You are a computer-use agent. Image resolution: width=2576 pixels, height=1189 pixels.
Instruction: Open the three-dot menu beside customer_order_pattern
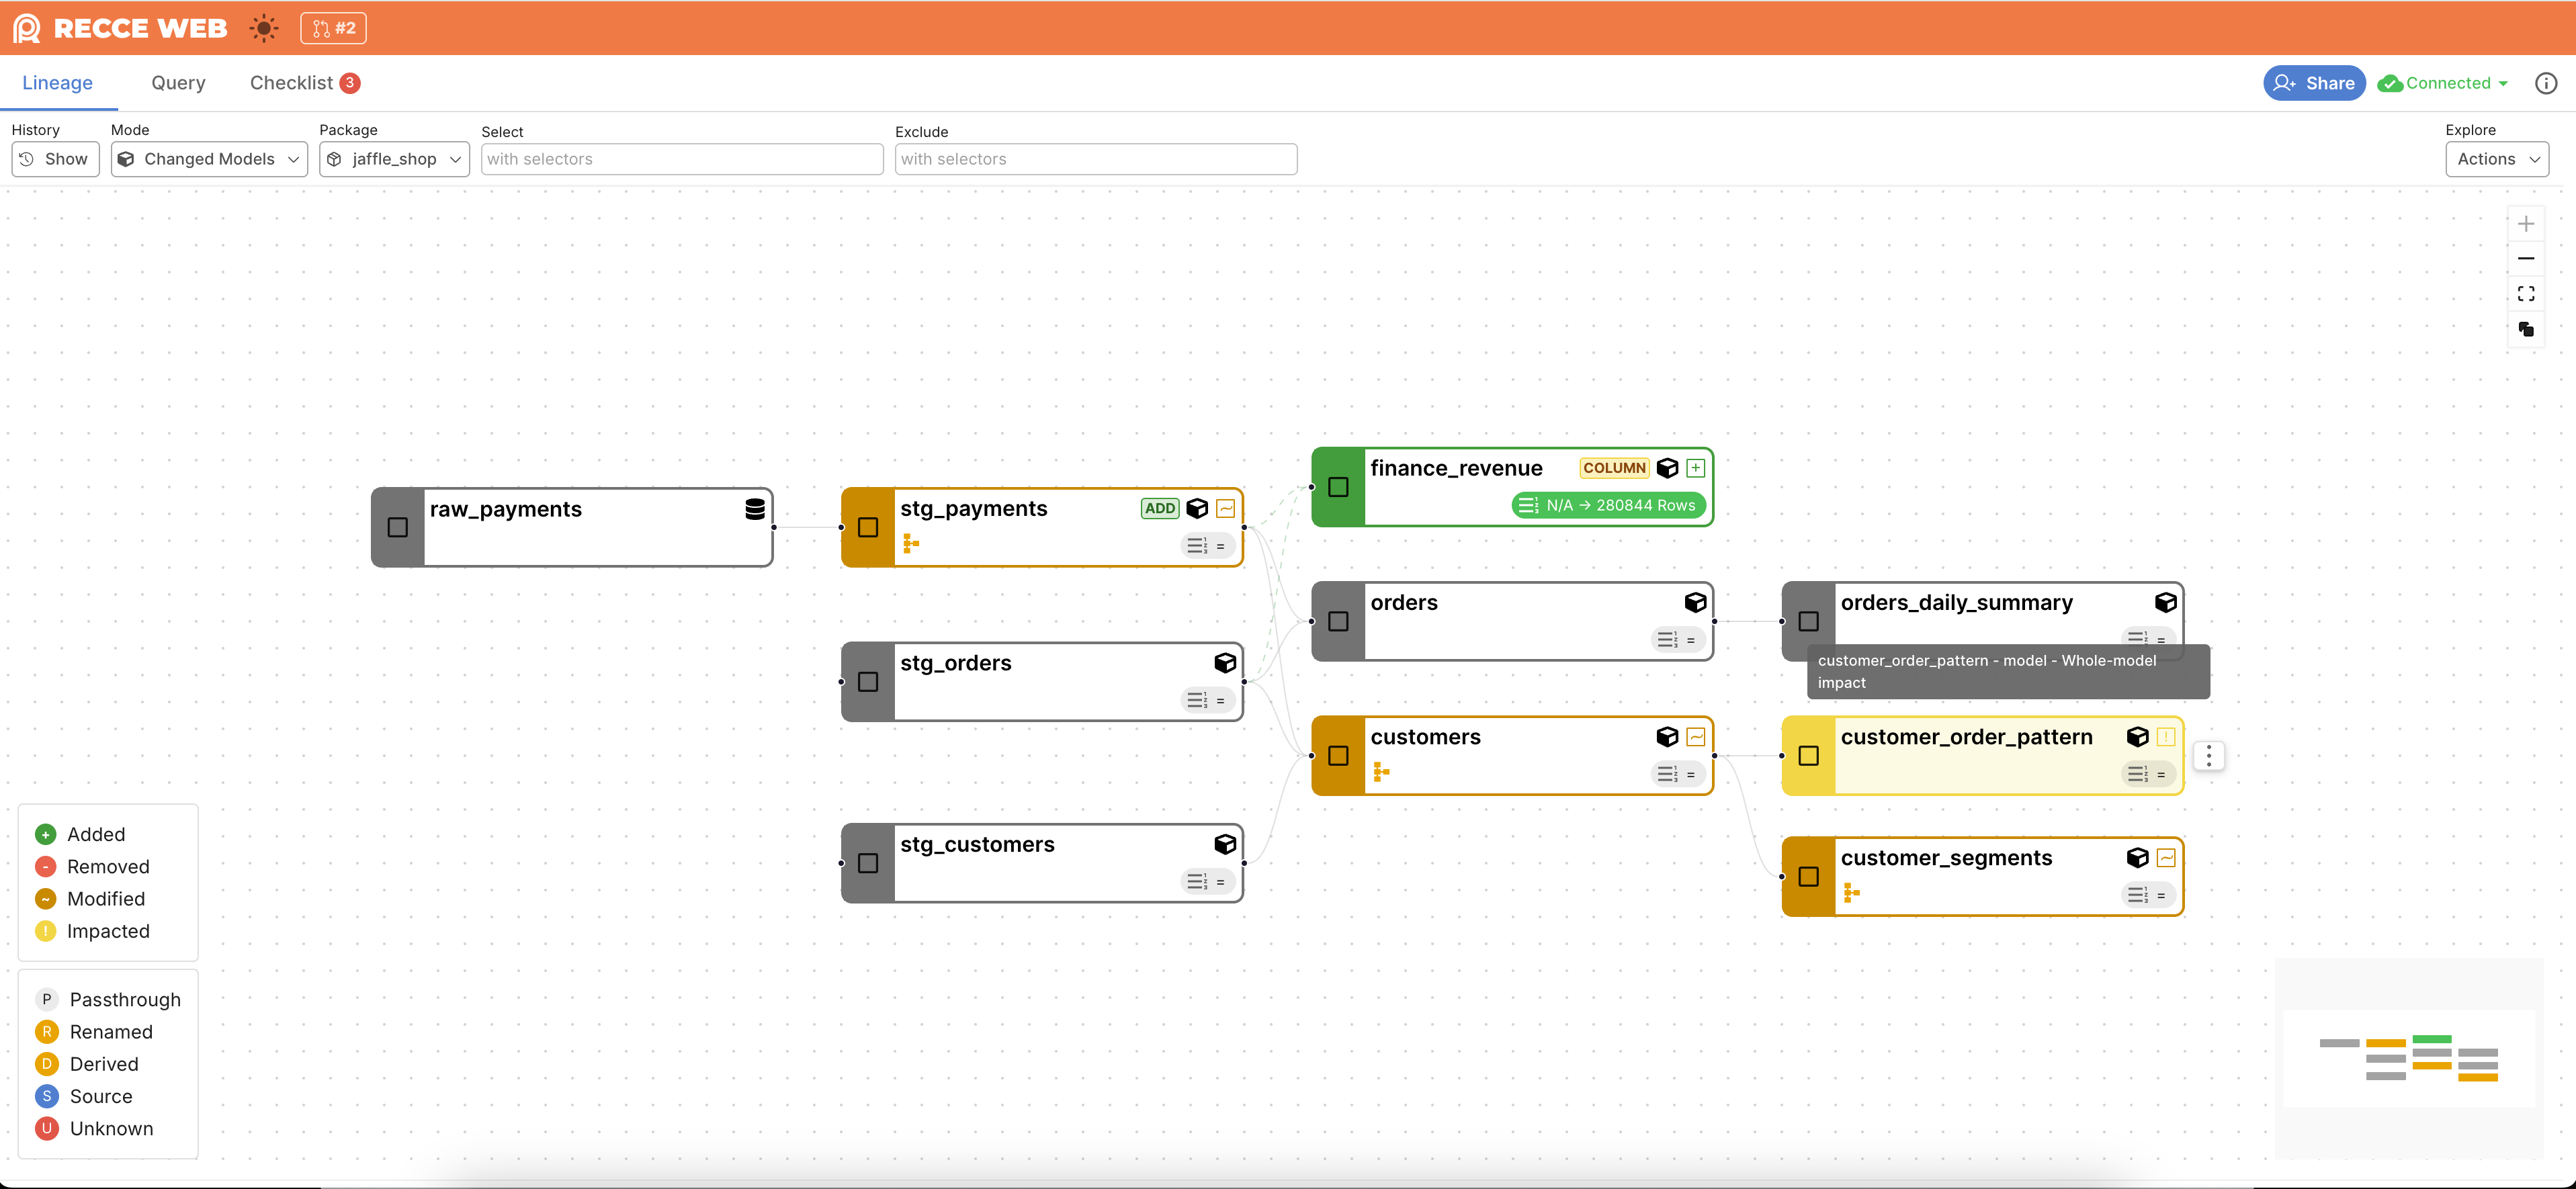[x=2209, y=756]
